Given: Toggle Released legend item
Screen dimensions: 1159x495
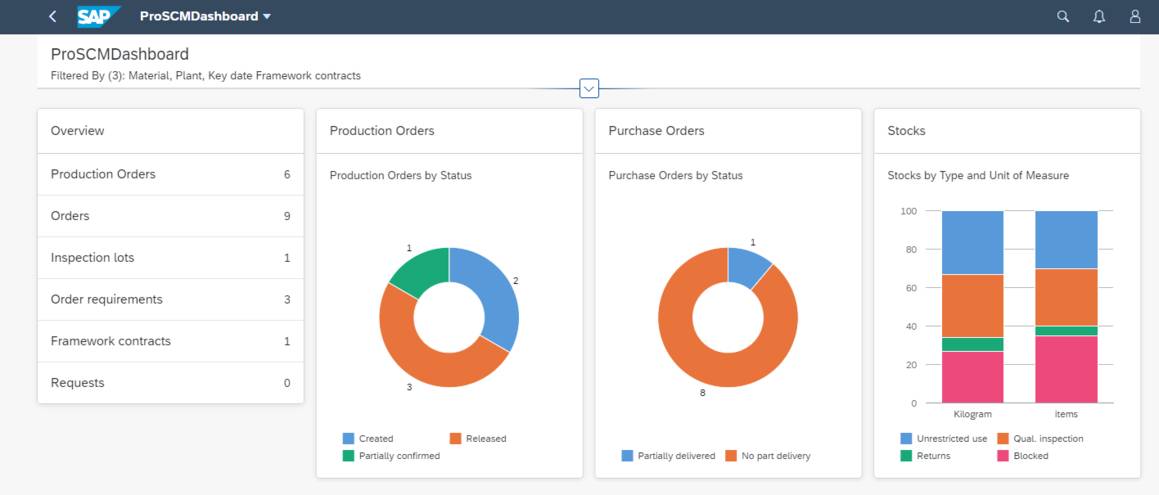Looking at the screenshot, I should (477, 438).
